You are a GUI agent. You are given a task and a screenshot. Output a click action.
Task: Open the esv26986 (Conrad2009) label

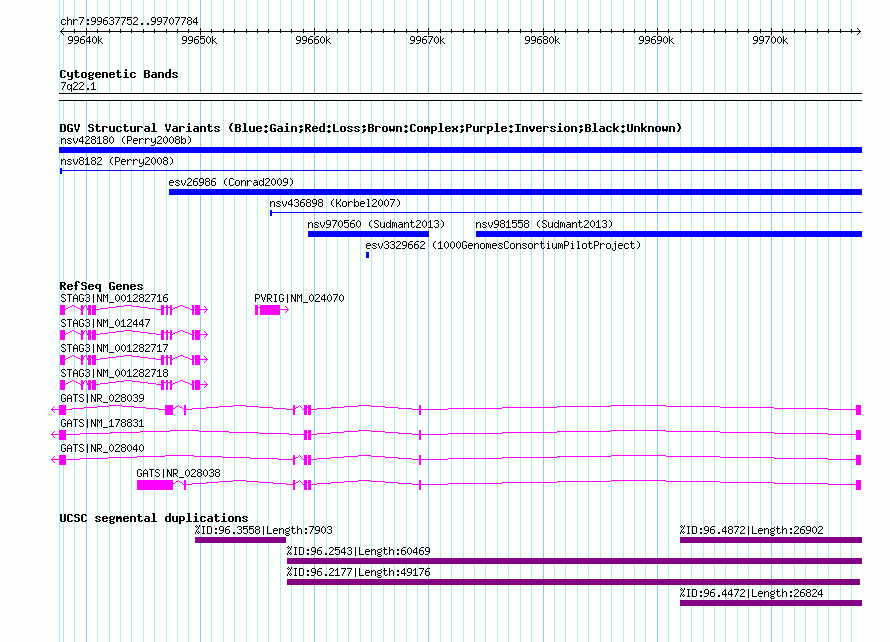(231, 182)
